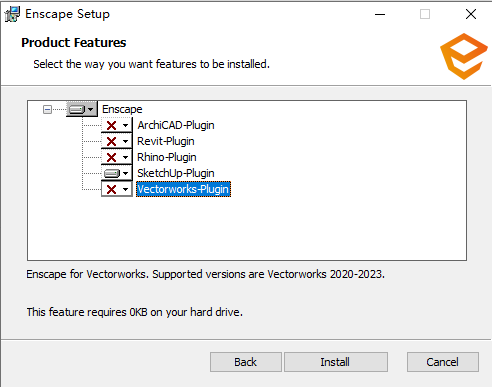Collapse the Enscape tree node

click(x=47, y=109)
